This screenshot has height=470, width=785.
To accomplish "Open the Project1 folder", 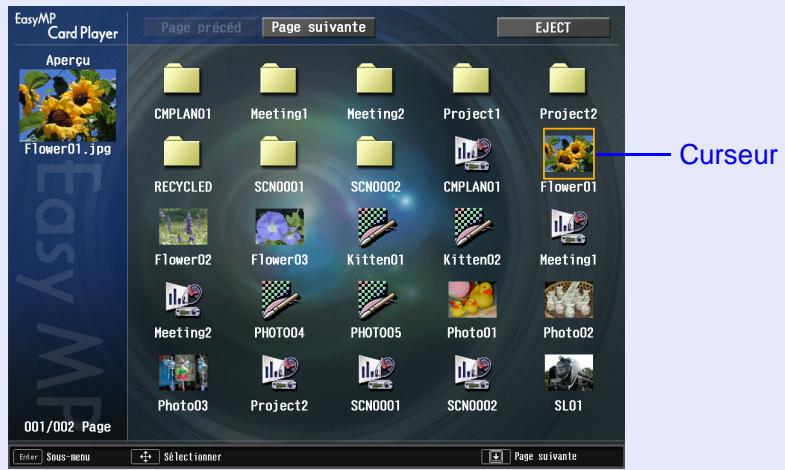I will coord(471,79).
